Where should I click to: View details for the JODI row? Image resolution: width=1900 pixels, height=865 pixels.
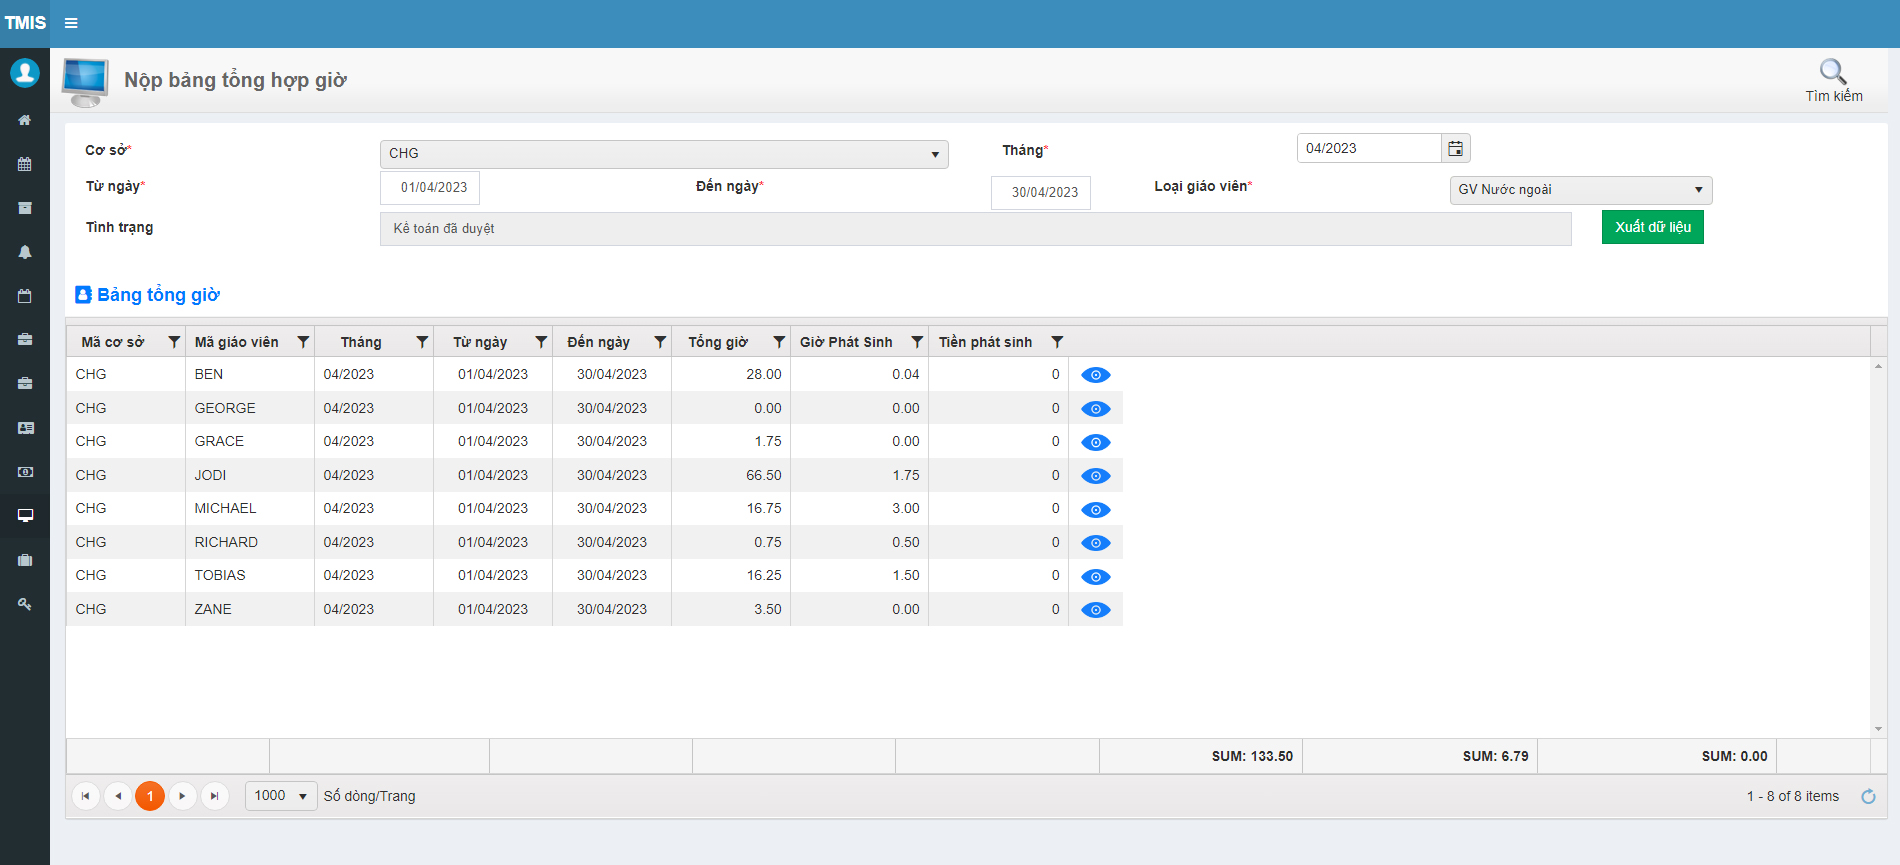[1096, 476]
